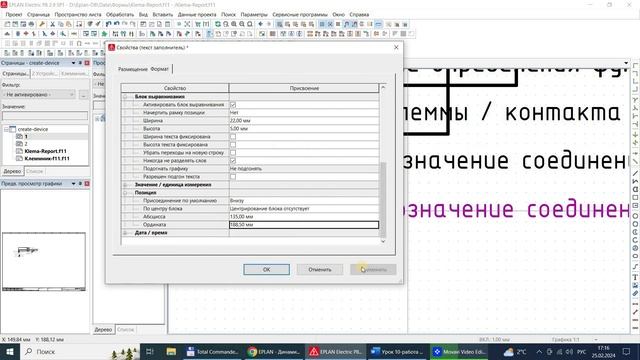Click the yellow wrench icon in the toolbar
Screen dimensions: 640x360
click(42, 24)
